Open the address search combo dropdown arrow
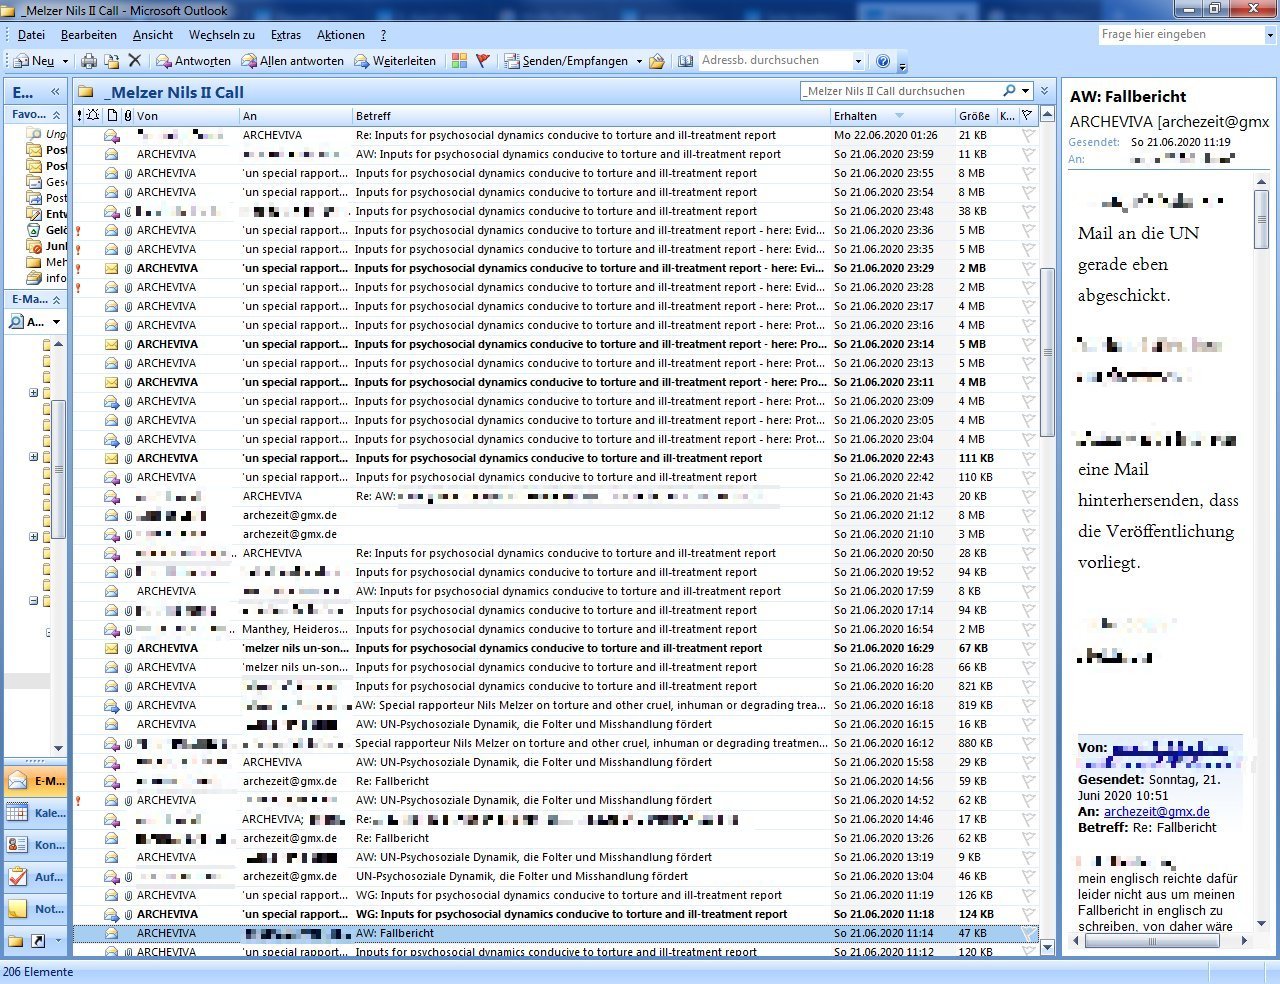The height and width of the screenshot is (984, 1280). tap(858, 61)
